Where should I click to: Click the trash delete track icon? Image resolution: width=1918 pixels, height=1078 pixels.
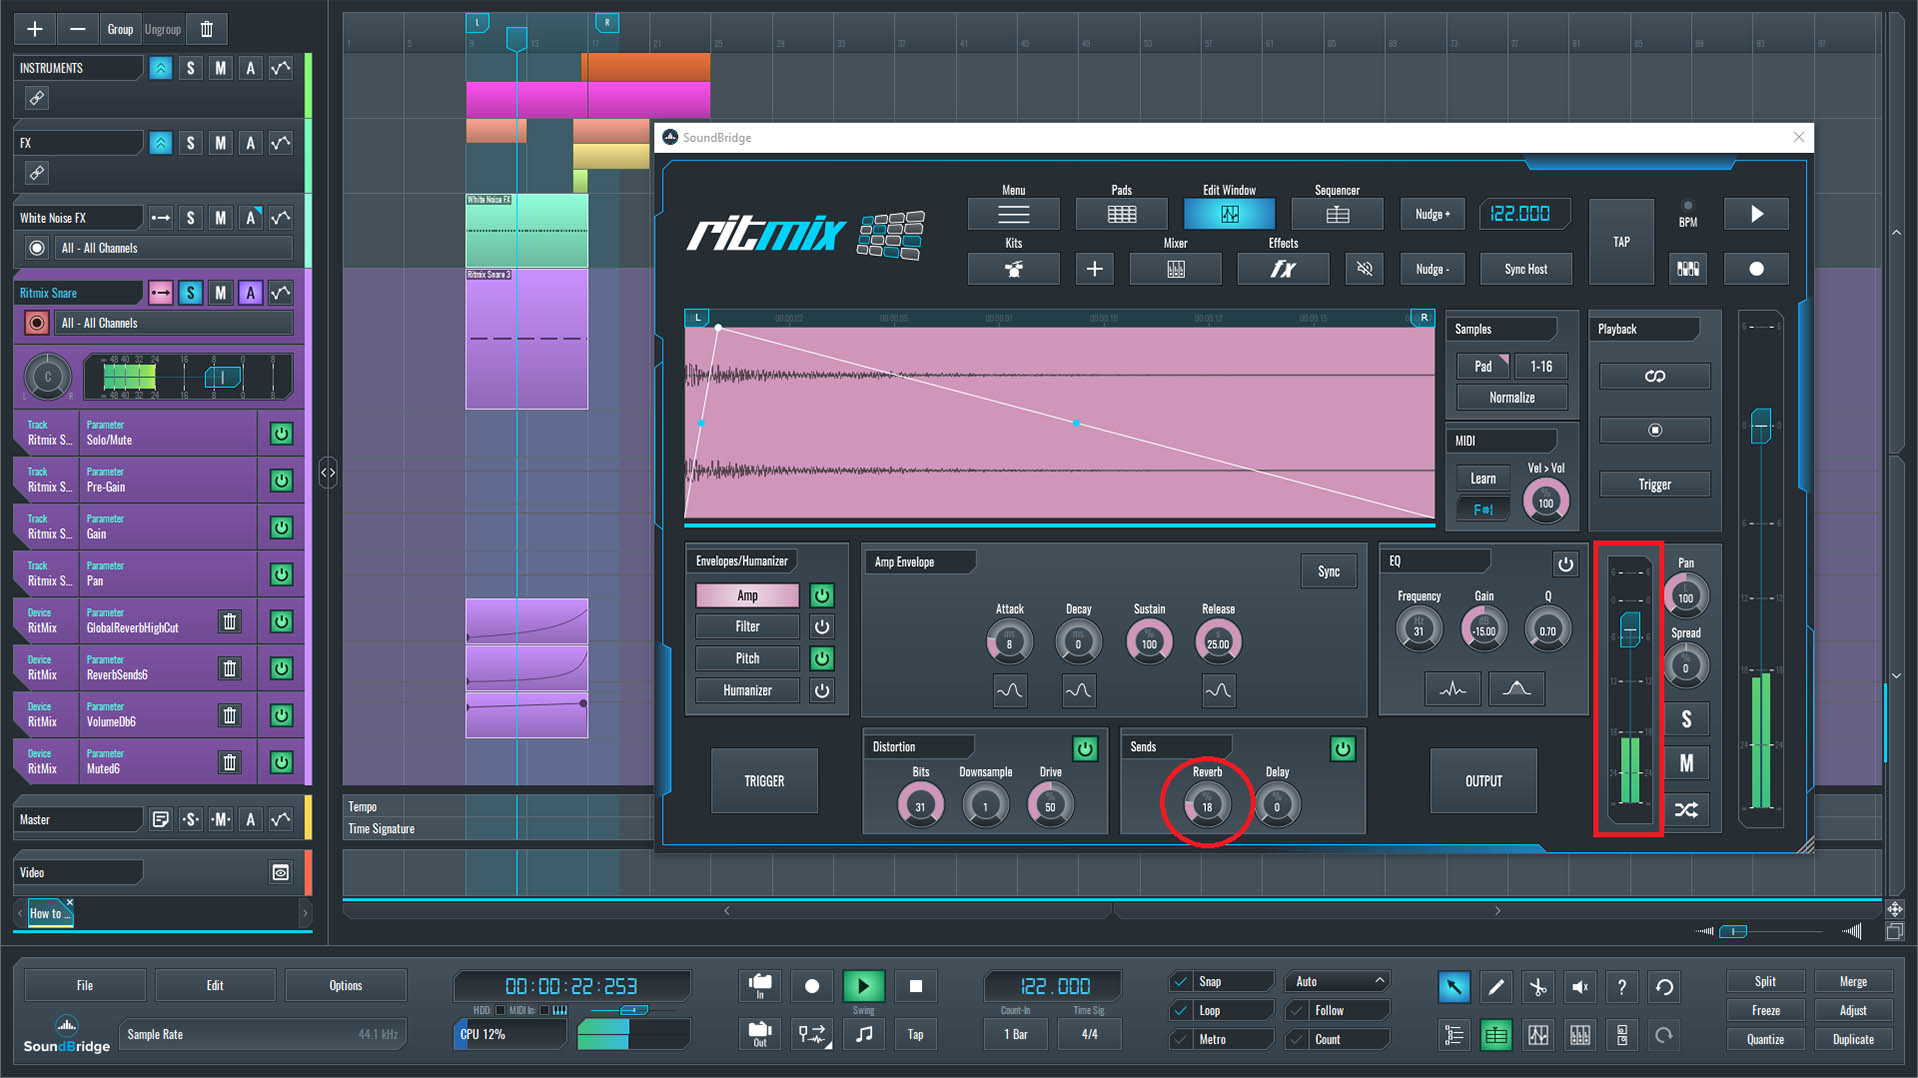207,29
